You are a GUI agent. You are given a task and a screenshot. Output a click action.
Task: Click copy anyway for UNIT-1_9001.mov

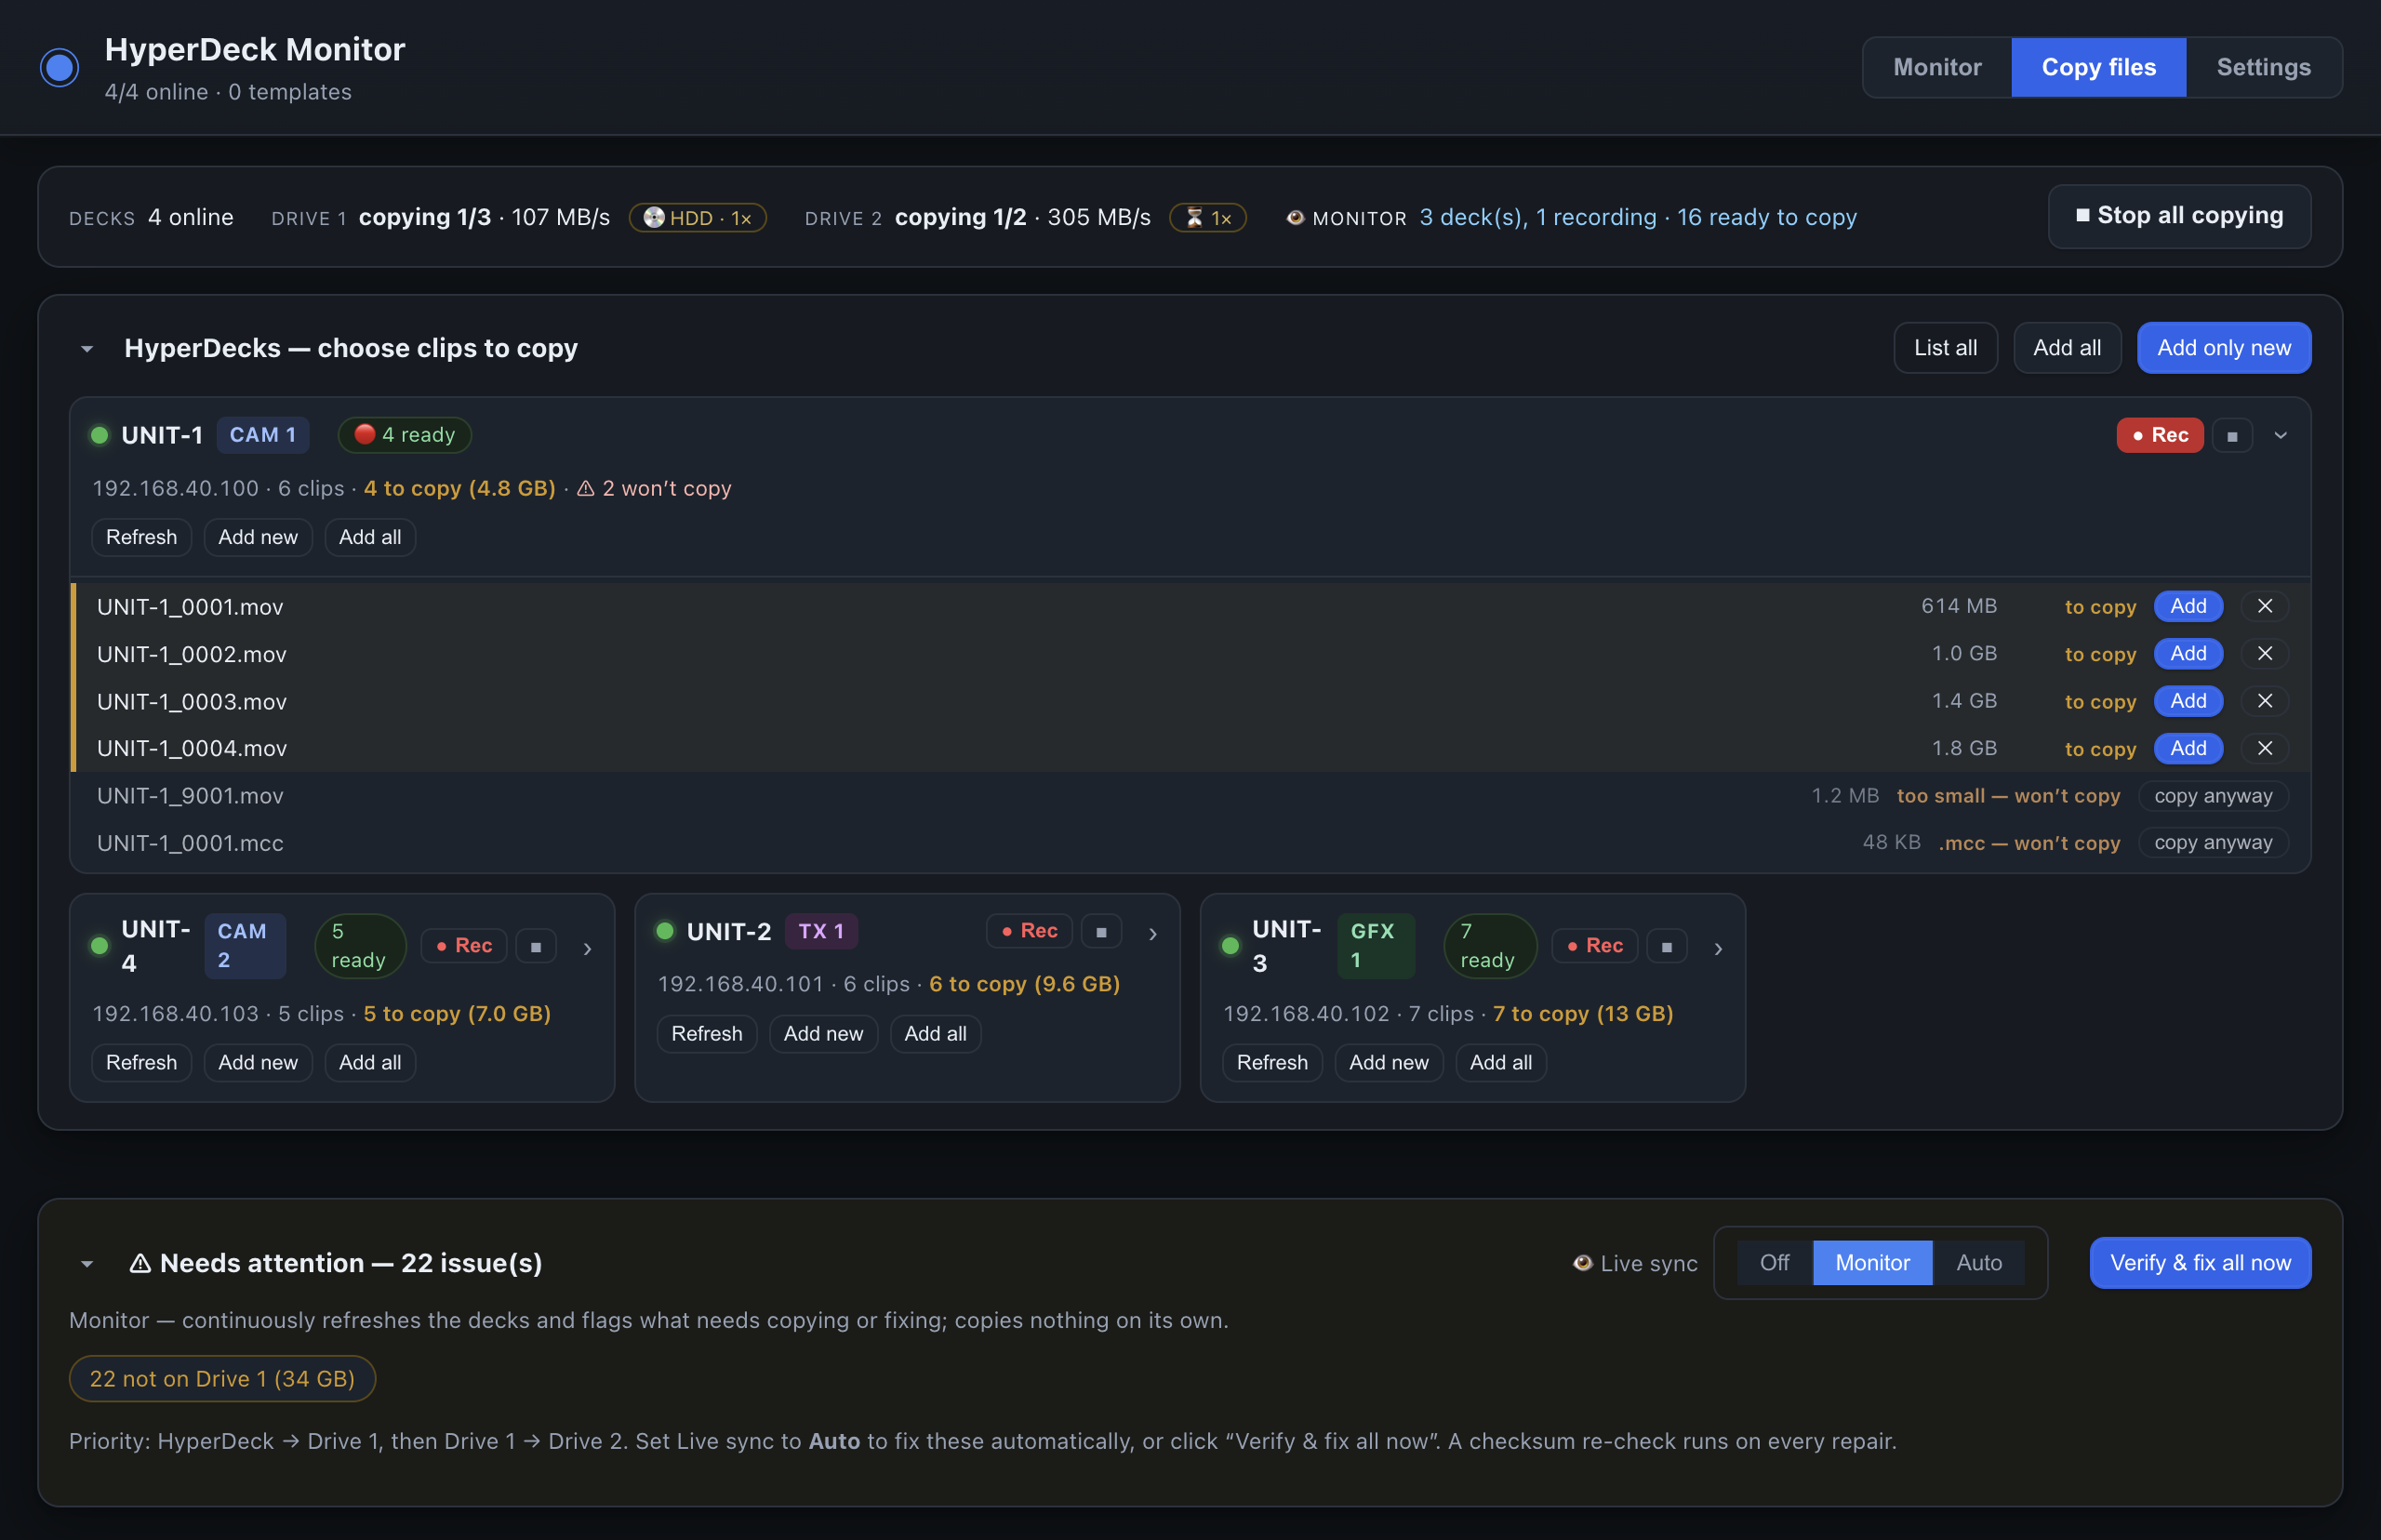tap(2213, 796)
